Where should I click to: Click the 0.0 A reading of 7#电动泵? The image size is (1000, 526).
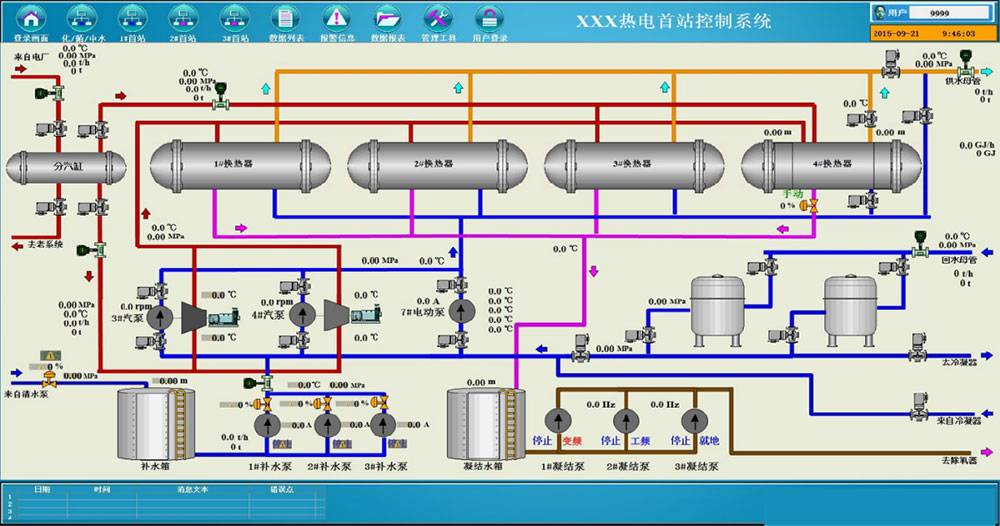tap(429, 301)
